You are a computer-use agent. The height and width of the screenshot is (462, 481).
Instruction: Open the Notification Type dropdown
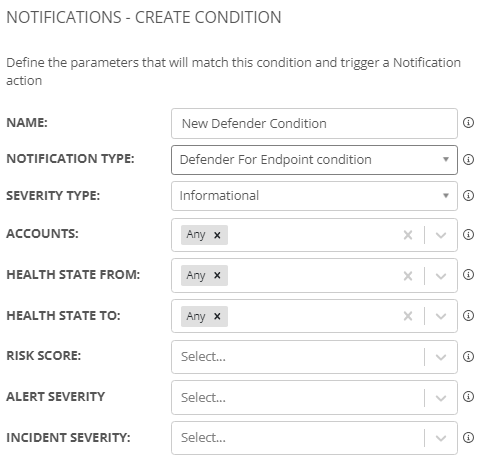(314, 160)
